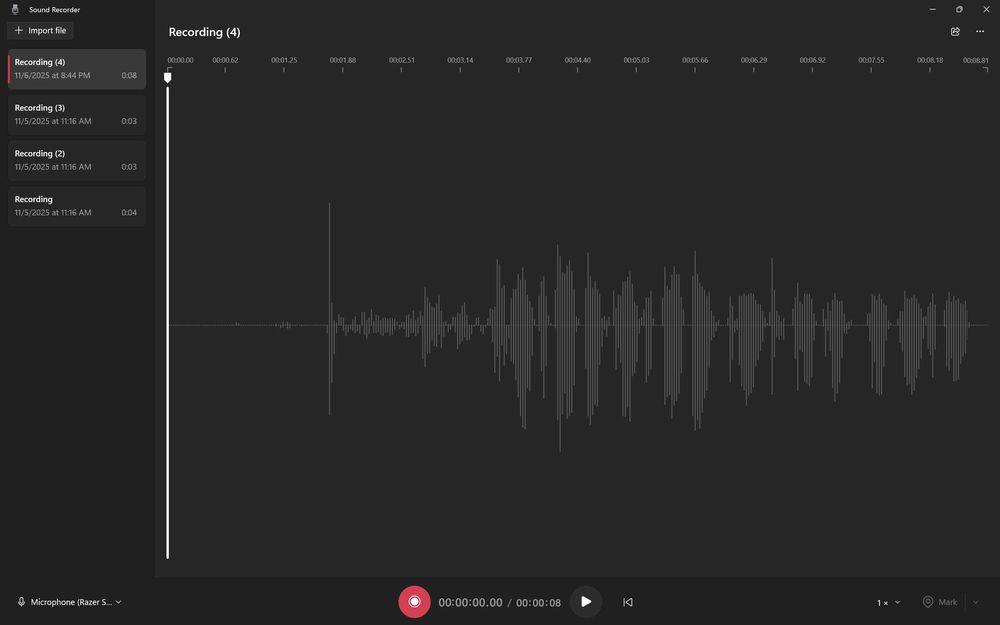Open Recording (2) from the list
1000x625 pixels.
77,161
